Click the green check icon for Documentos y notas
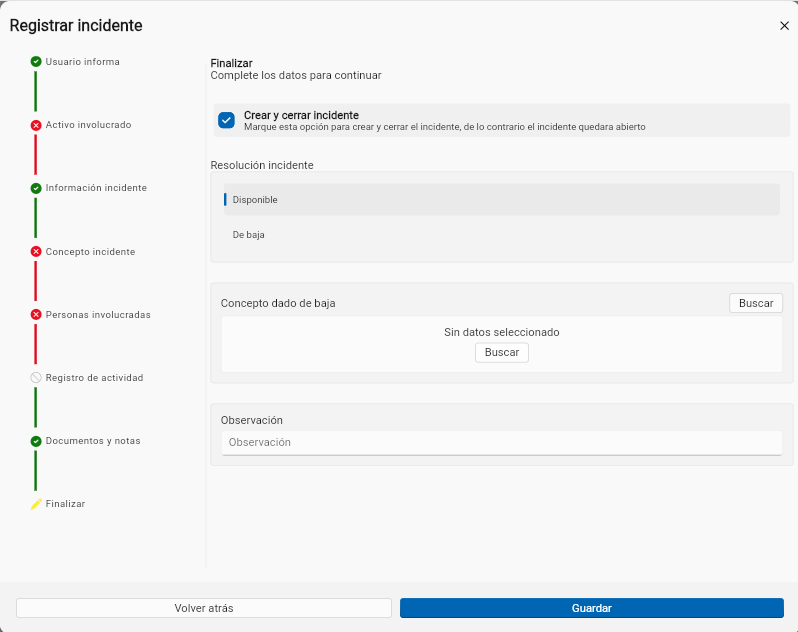This screenshot has height=632, width=798. click(36, 441)
